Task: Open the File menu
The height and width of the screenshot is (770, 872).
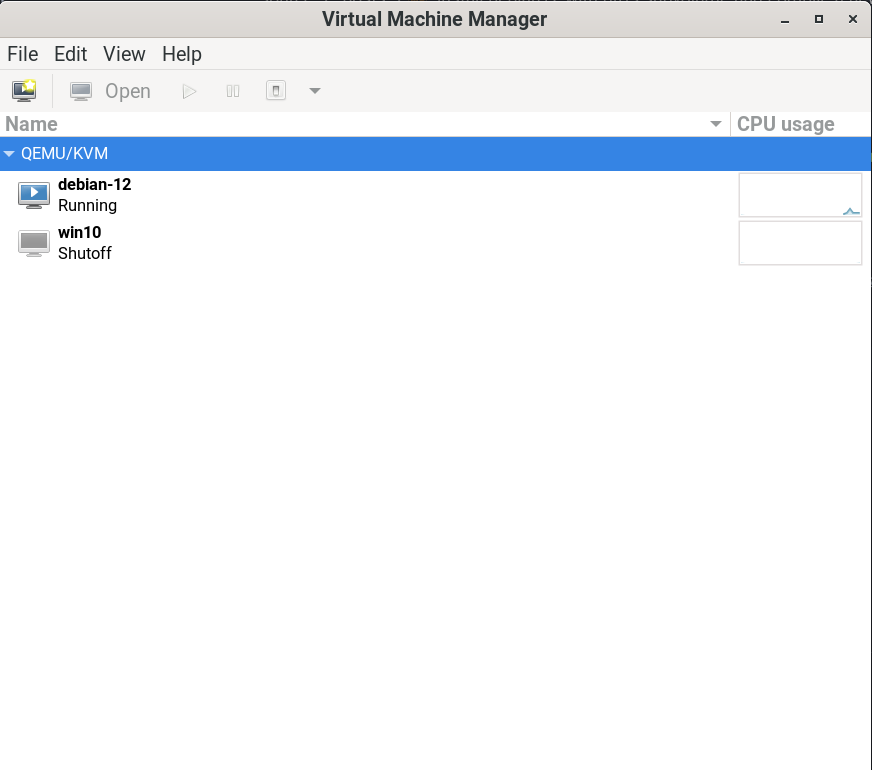Action: coord(22,54)
